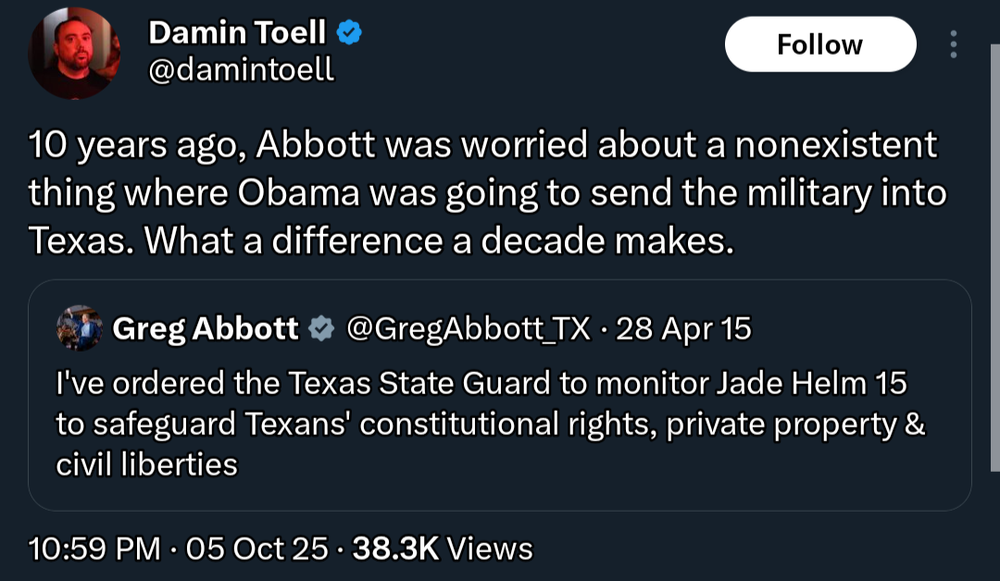Click the Damin Toell display name
The width and height of the screenshot is (1000, 581).
pyautogui.click(x=237, y=32)
